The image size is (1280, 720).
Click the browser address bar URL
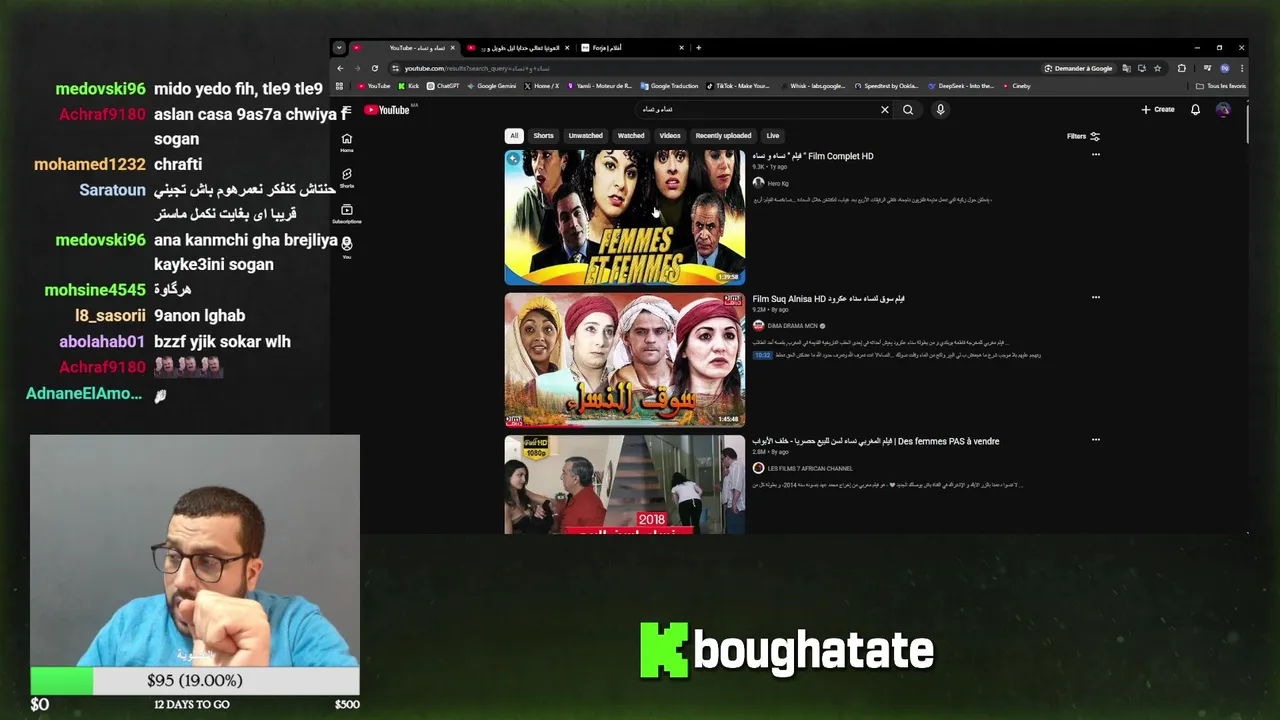477,68
